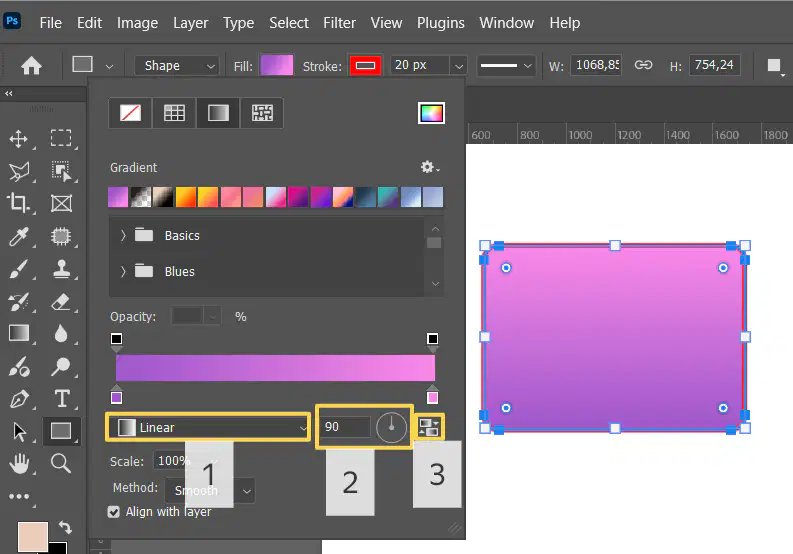The height and width of the screenshot is (554, 793).
Task: Click the gradient angle field showing 90
Action: [x=346, y=427]
